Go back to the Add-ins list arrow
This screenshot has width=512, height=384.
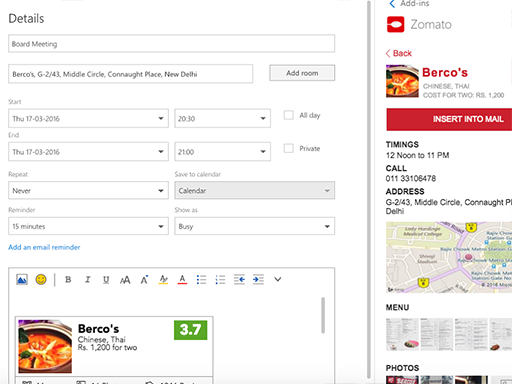tap(392, 4)
